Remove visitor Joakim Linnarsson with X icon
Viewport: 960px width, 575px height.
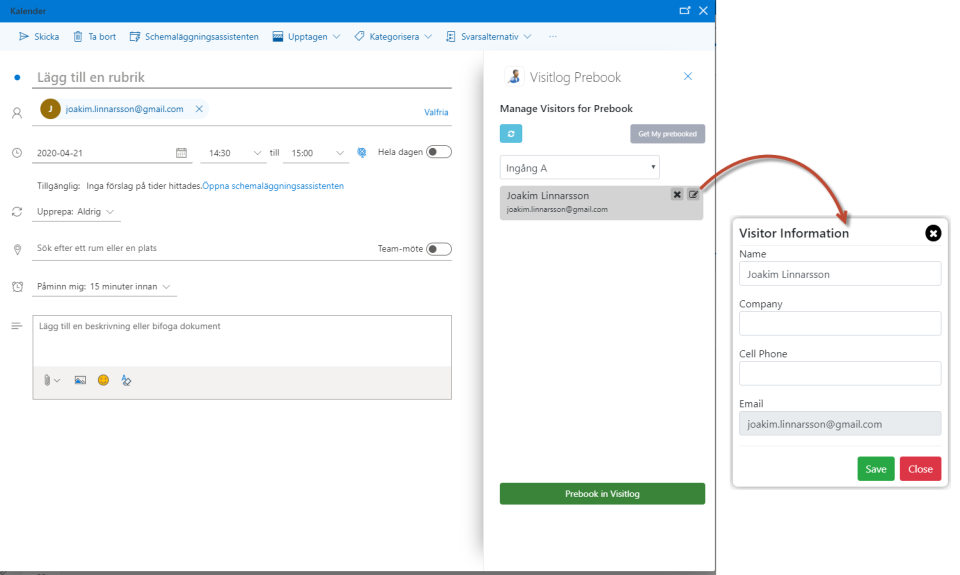pos(677,194)
